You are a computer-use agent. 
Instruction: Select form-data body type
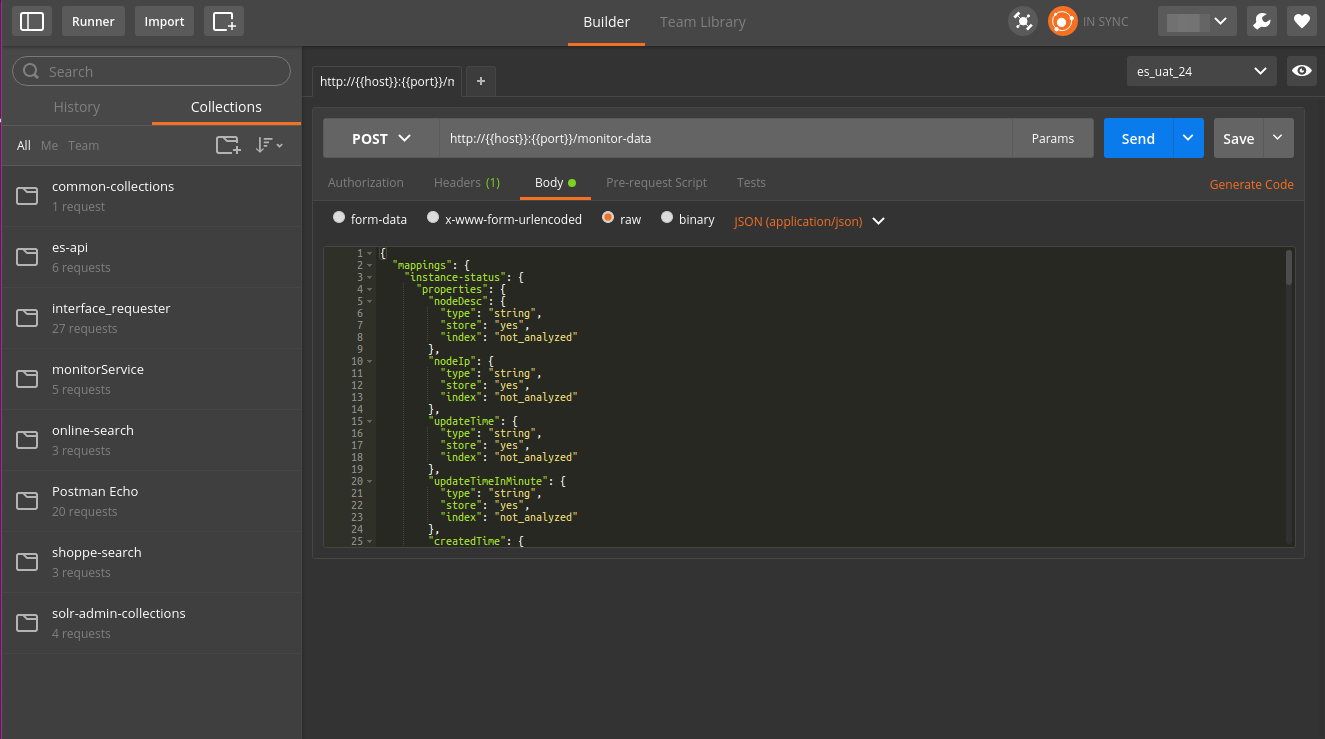pos(339,218)
